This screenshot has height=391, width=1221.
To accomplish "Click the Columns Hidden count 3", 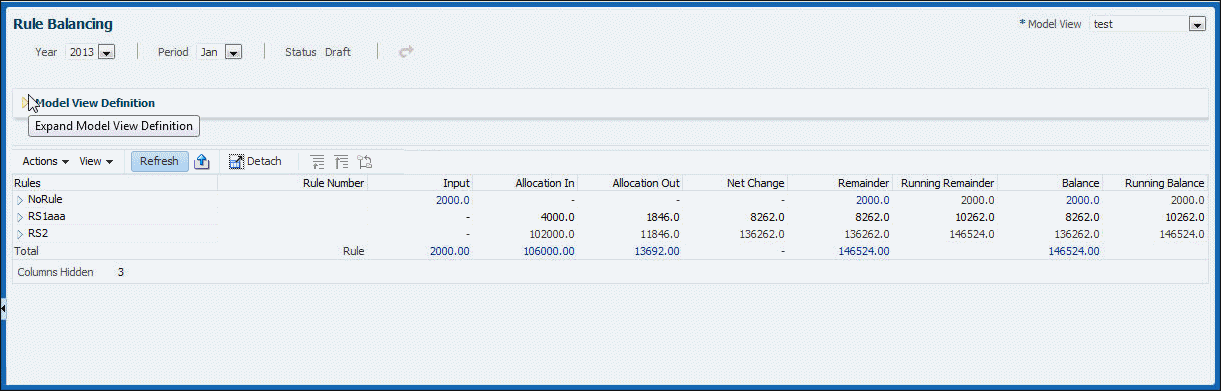I will point(121,272).
